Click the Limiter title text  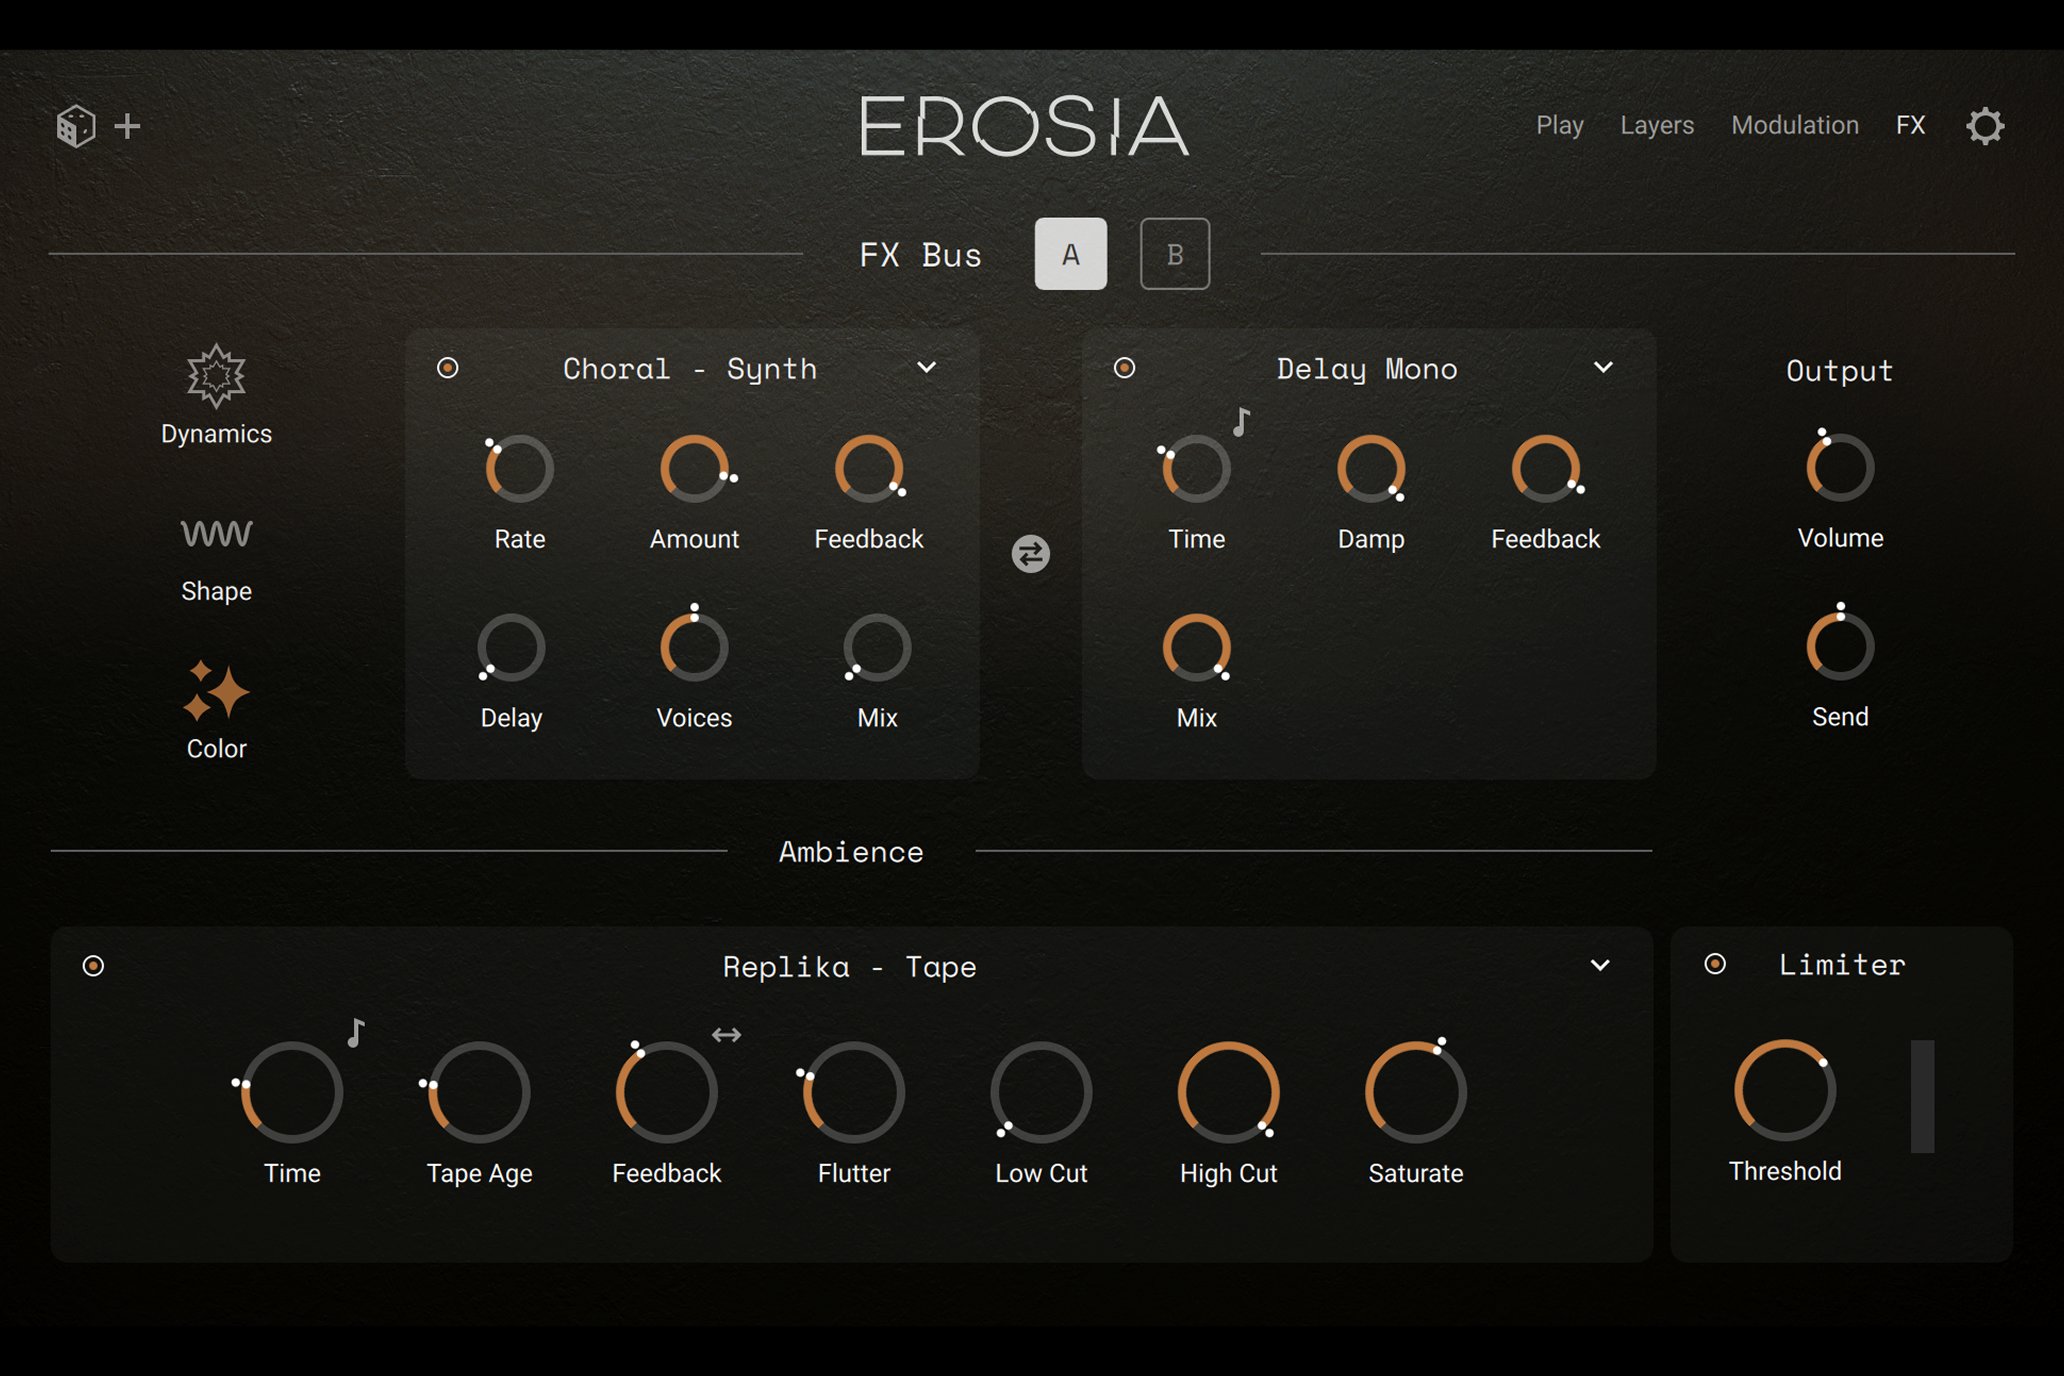[x=1842, y=964]
